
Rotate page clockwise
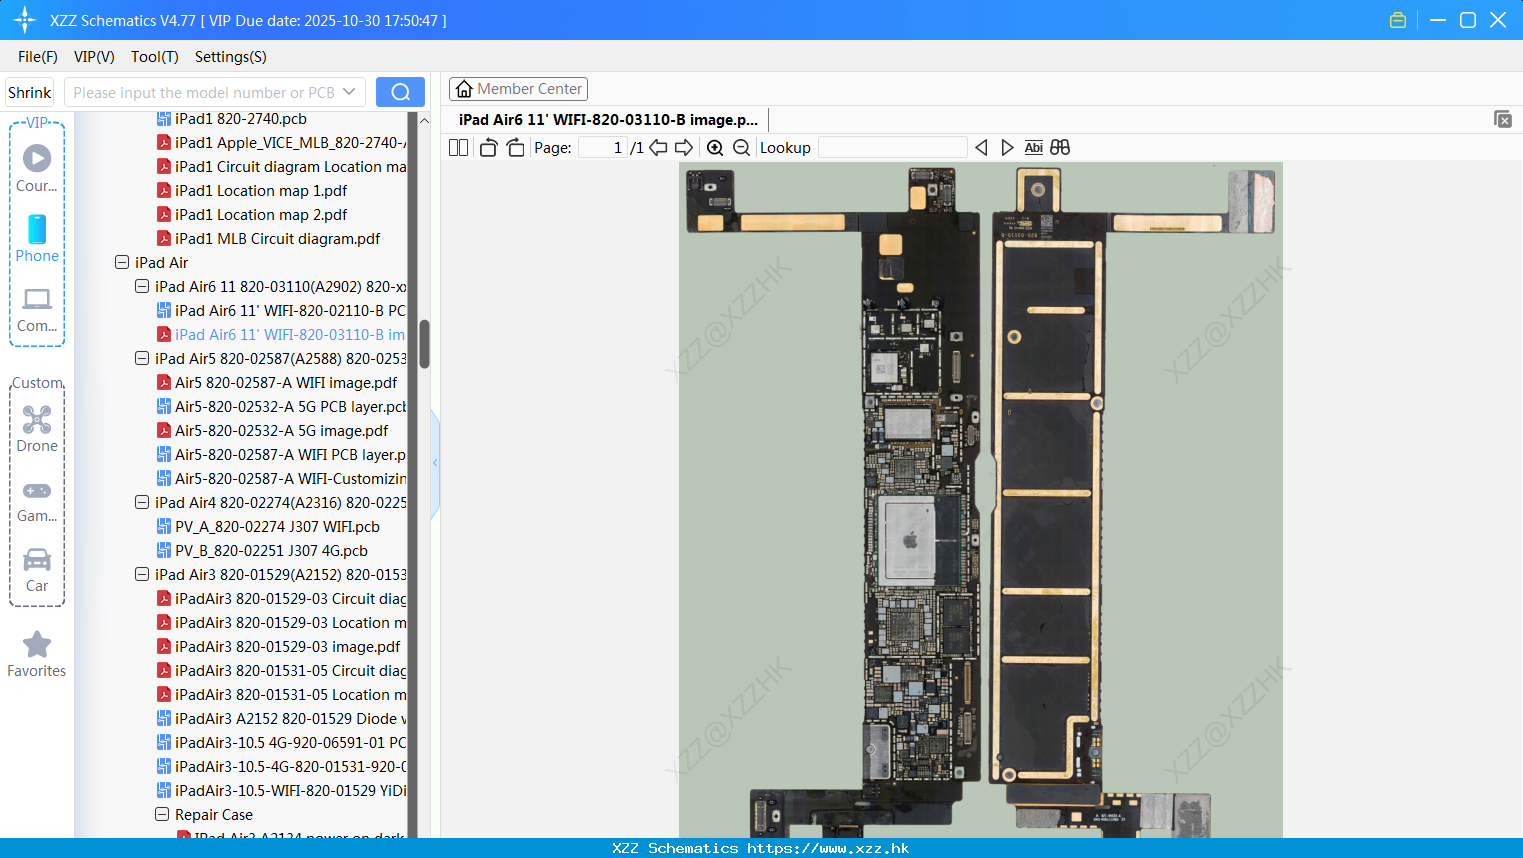tap(515, 148)
